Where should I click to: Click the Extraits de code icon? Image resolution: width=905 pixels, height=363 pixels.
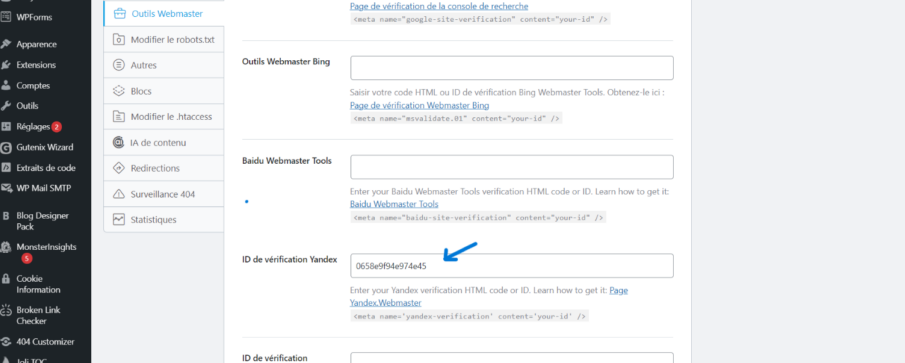coord(6,168)
